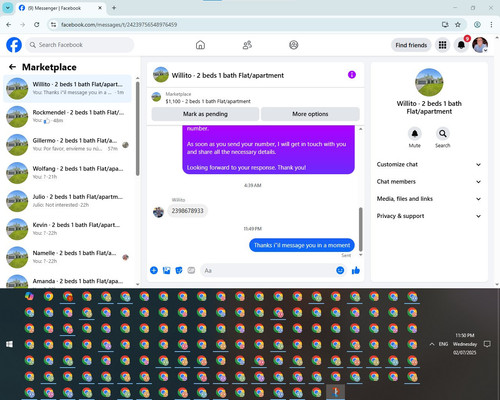Open the tab search dropdown in Chrome
500x400 pixels.
[x=7, y=8]
